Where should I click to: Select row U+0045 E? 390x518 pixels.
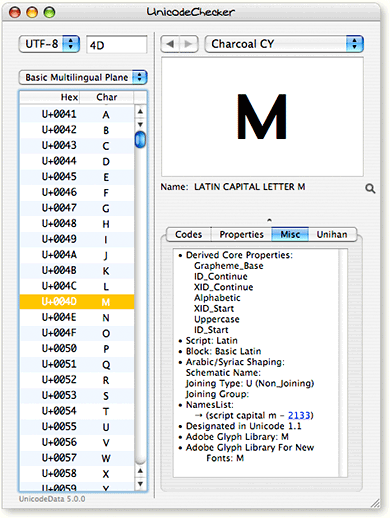[x=77, y=177]
